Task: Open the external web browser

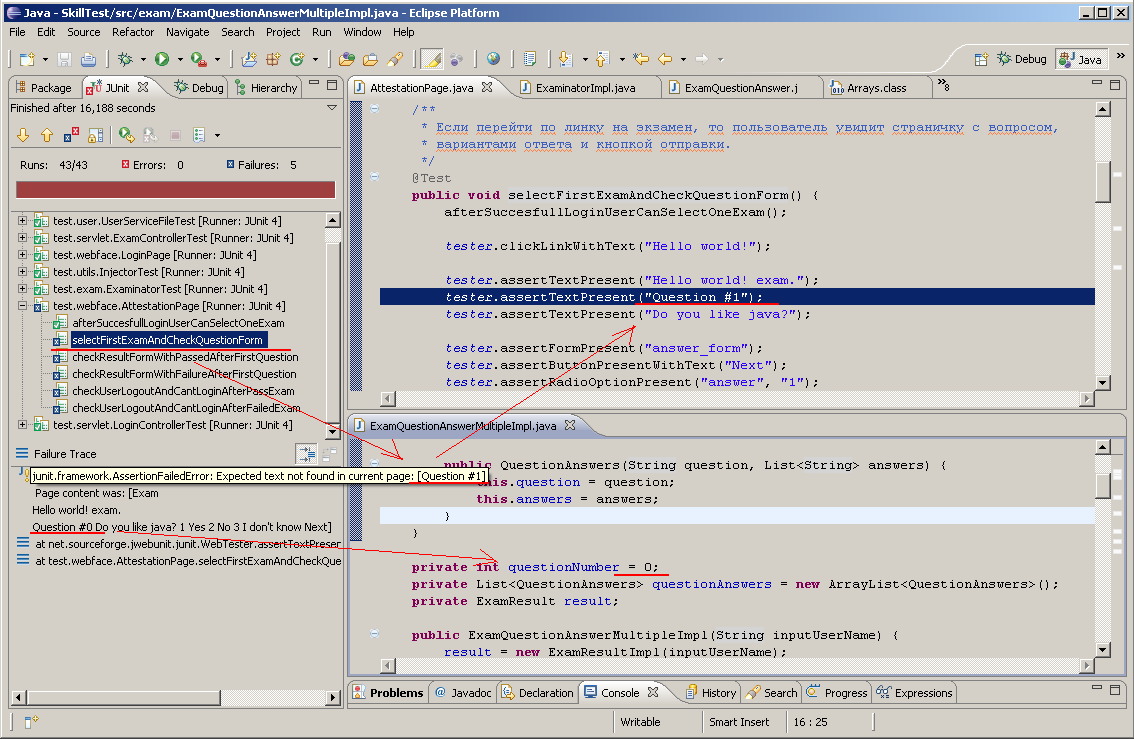Action: 493,58
